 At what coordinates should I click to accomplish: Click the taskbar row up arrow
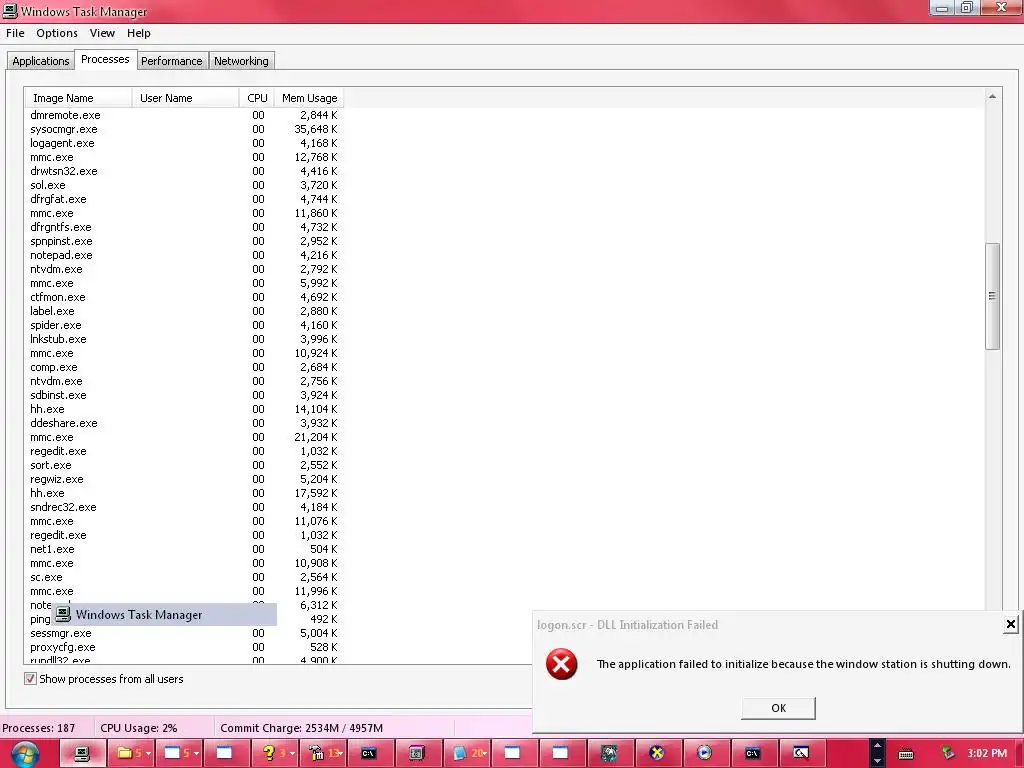tap(877, 746)
